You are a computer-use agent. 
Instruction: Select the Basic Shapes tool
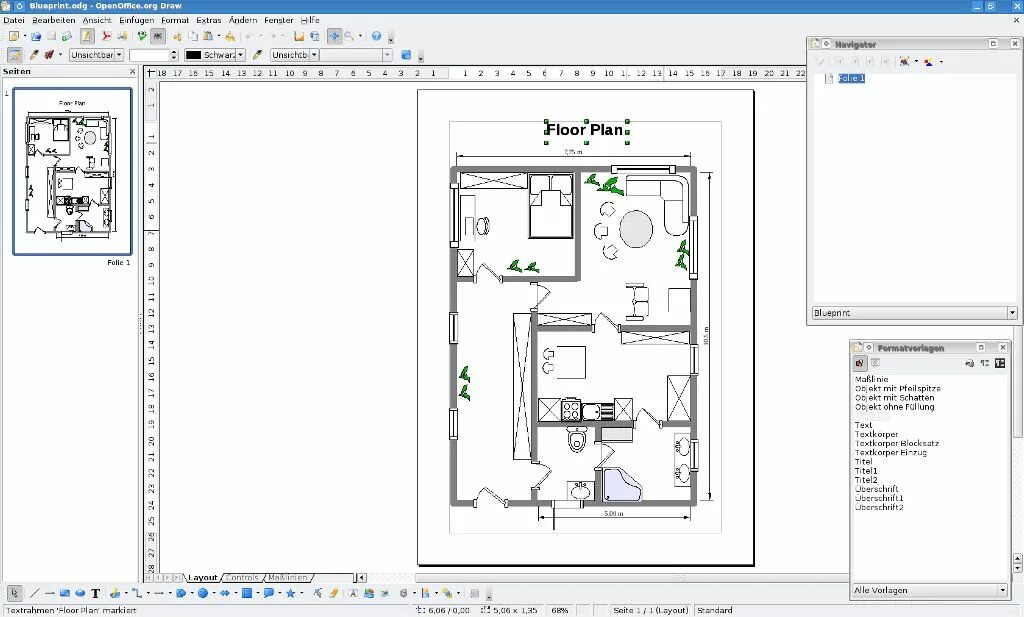(x=181, y=593)
